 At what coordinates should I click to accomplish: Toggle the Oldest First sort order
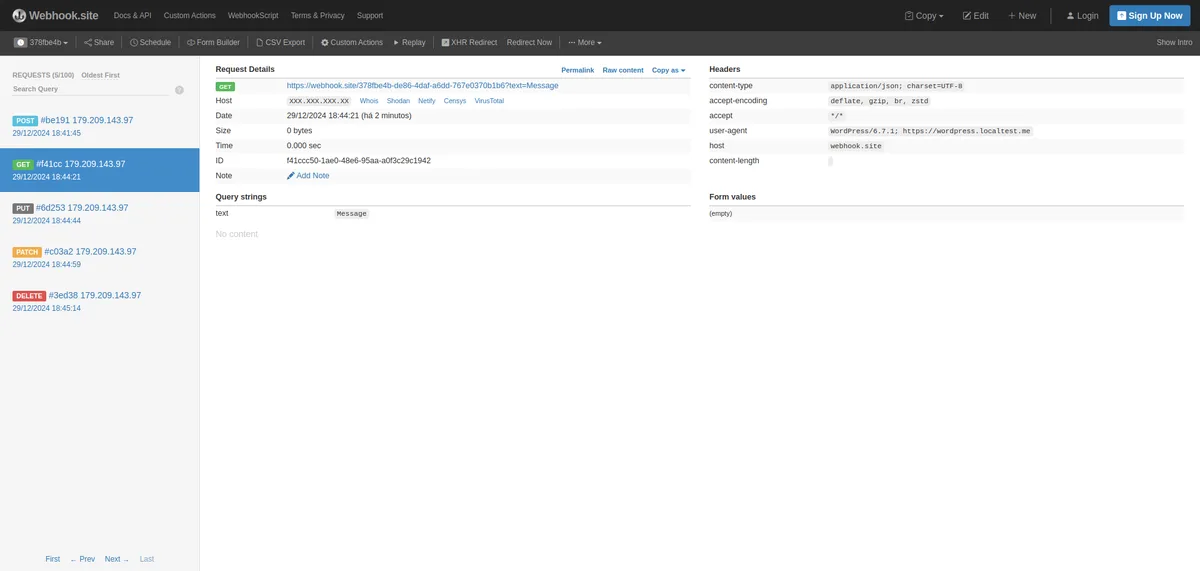(x=100, y=75)
